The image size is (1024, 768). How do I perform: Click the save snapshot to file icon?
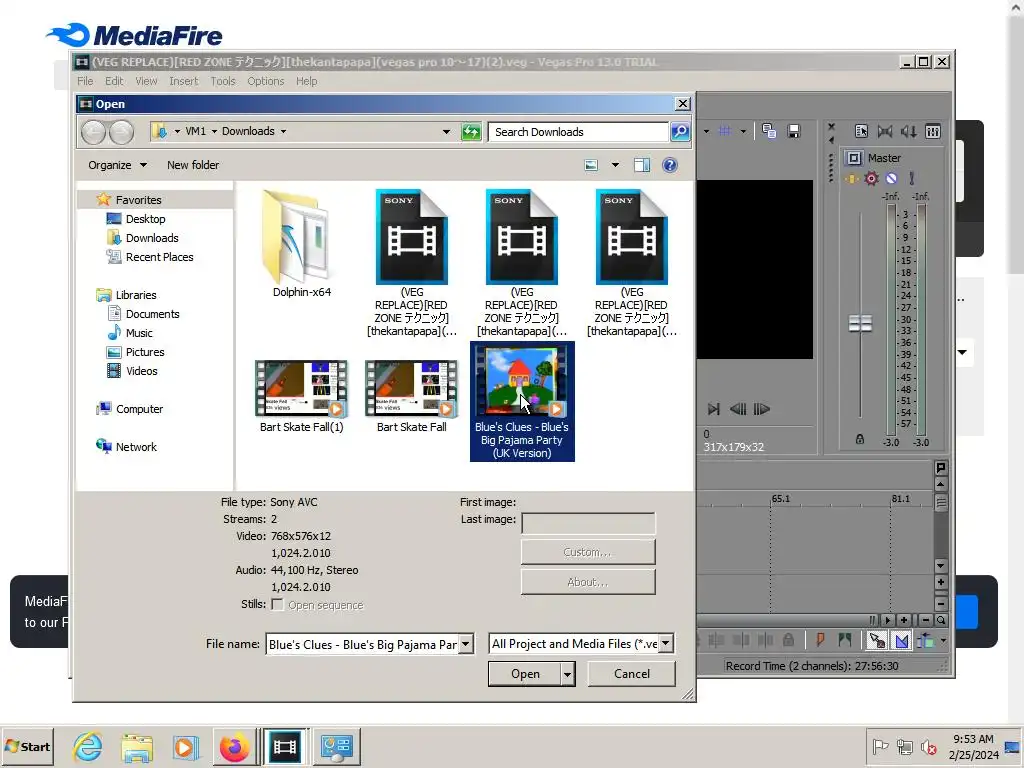[x=793, y=131]
